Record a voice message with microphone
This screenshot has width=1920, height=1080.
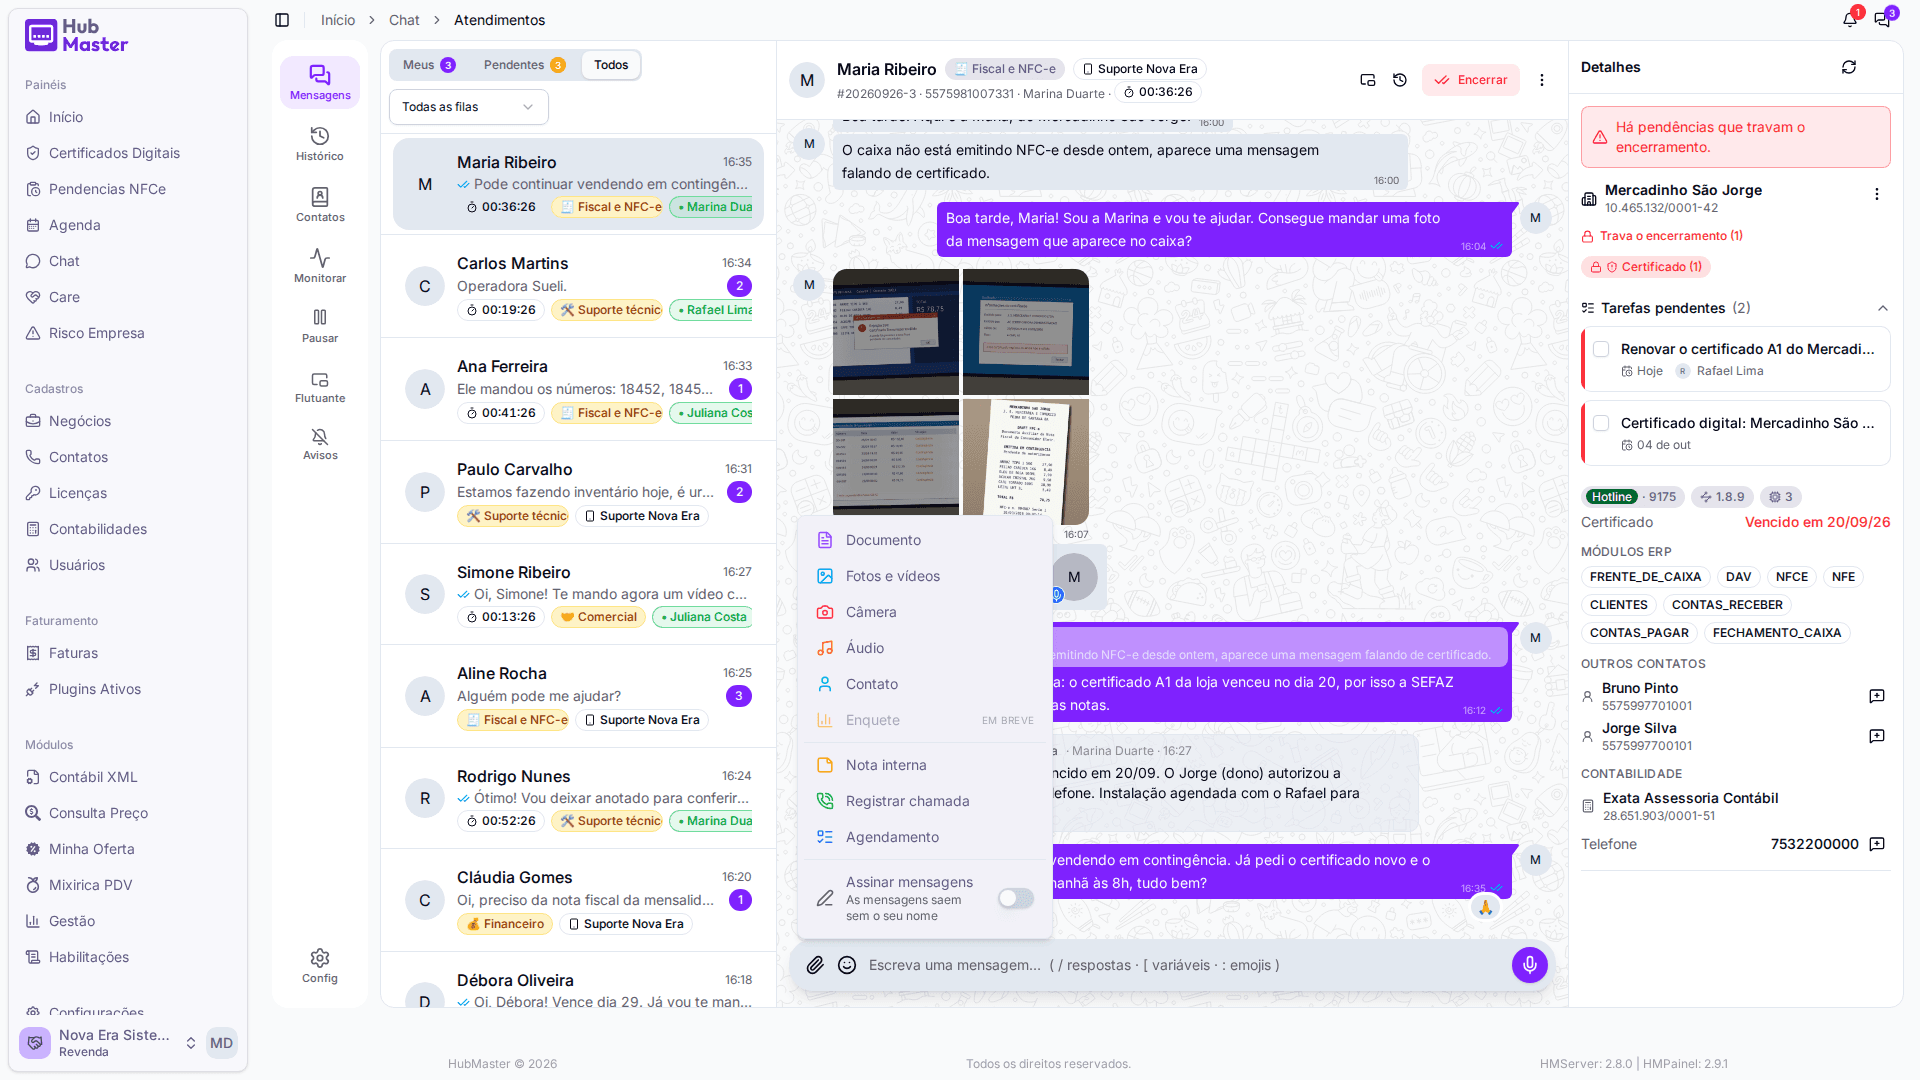pyautogui.click(x=1530, y=965)
